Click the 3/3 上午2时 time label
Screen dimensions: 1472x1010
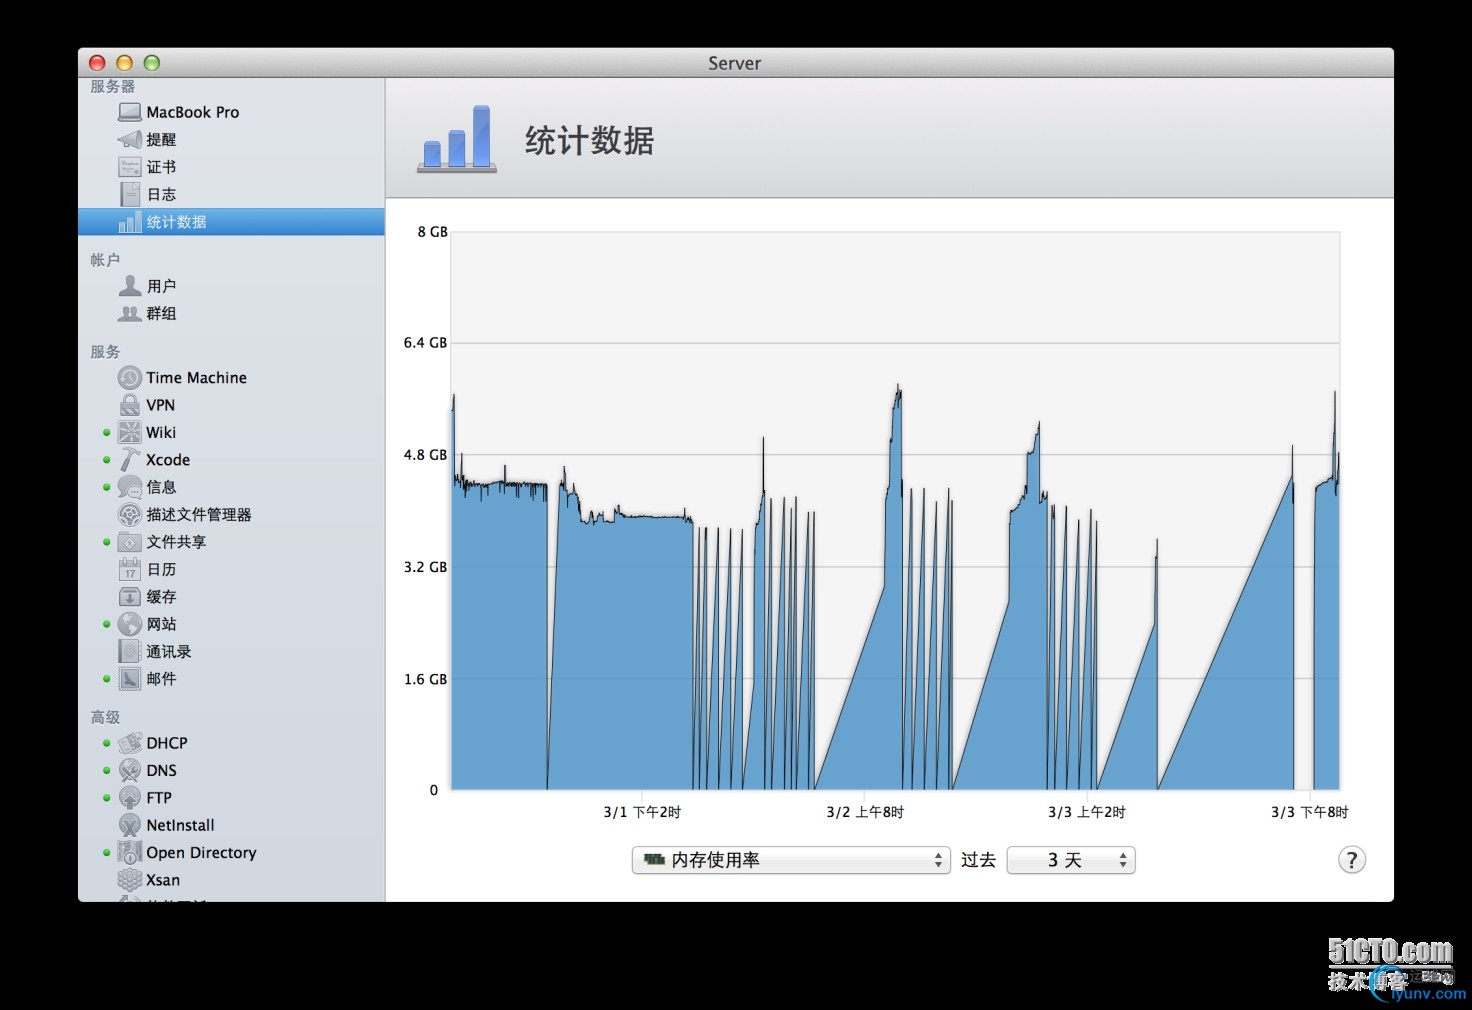(1087, 812)
